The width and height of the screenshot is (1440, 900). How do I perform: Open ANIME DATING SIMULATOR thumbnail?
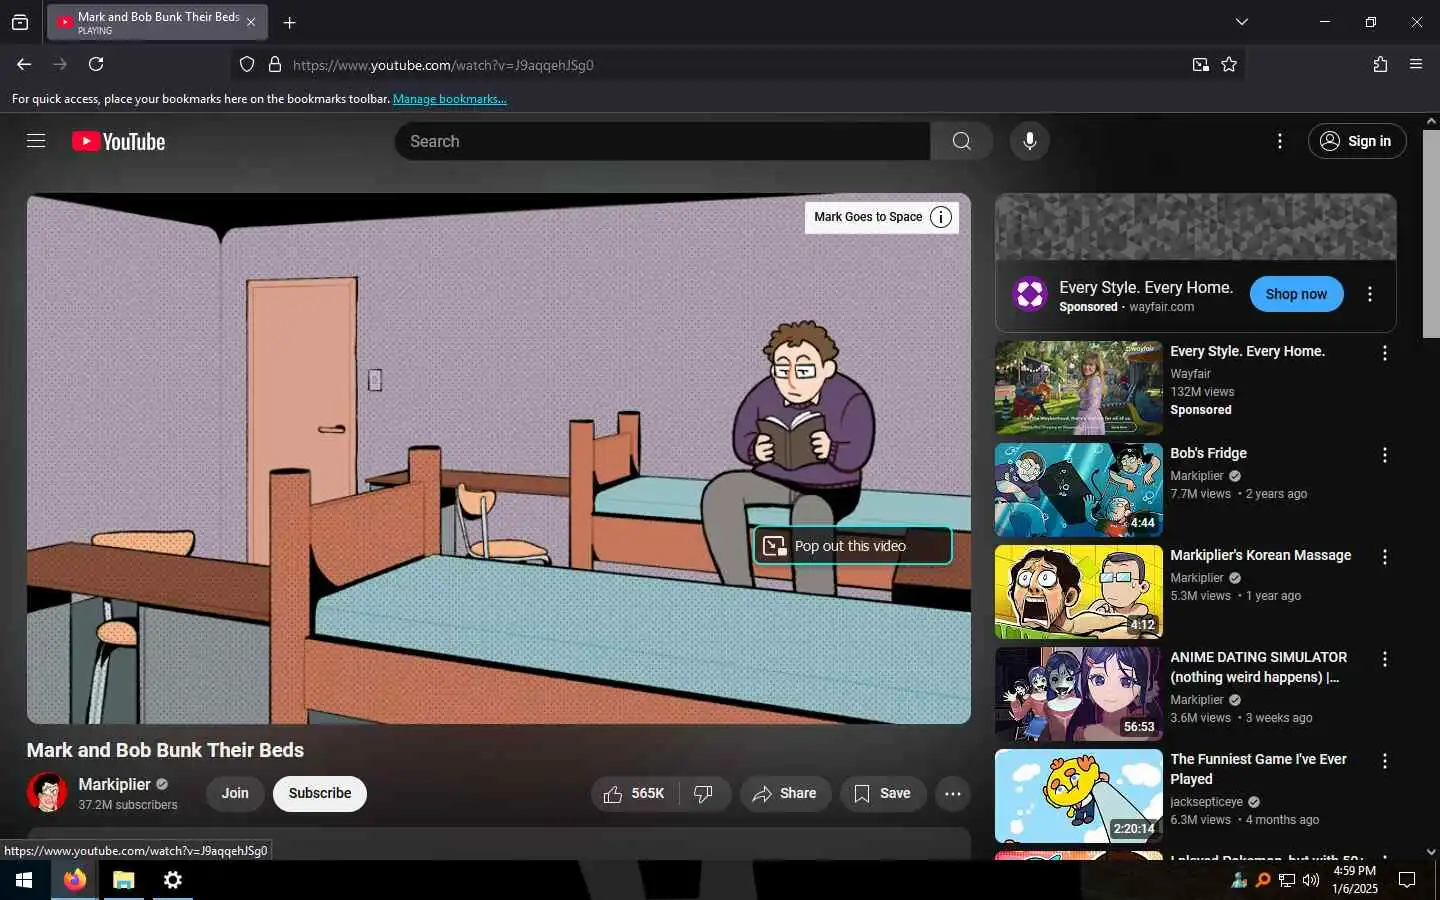click(1079, 694)
